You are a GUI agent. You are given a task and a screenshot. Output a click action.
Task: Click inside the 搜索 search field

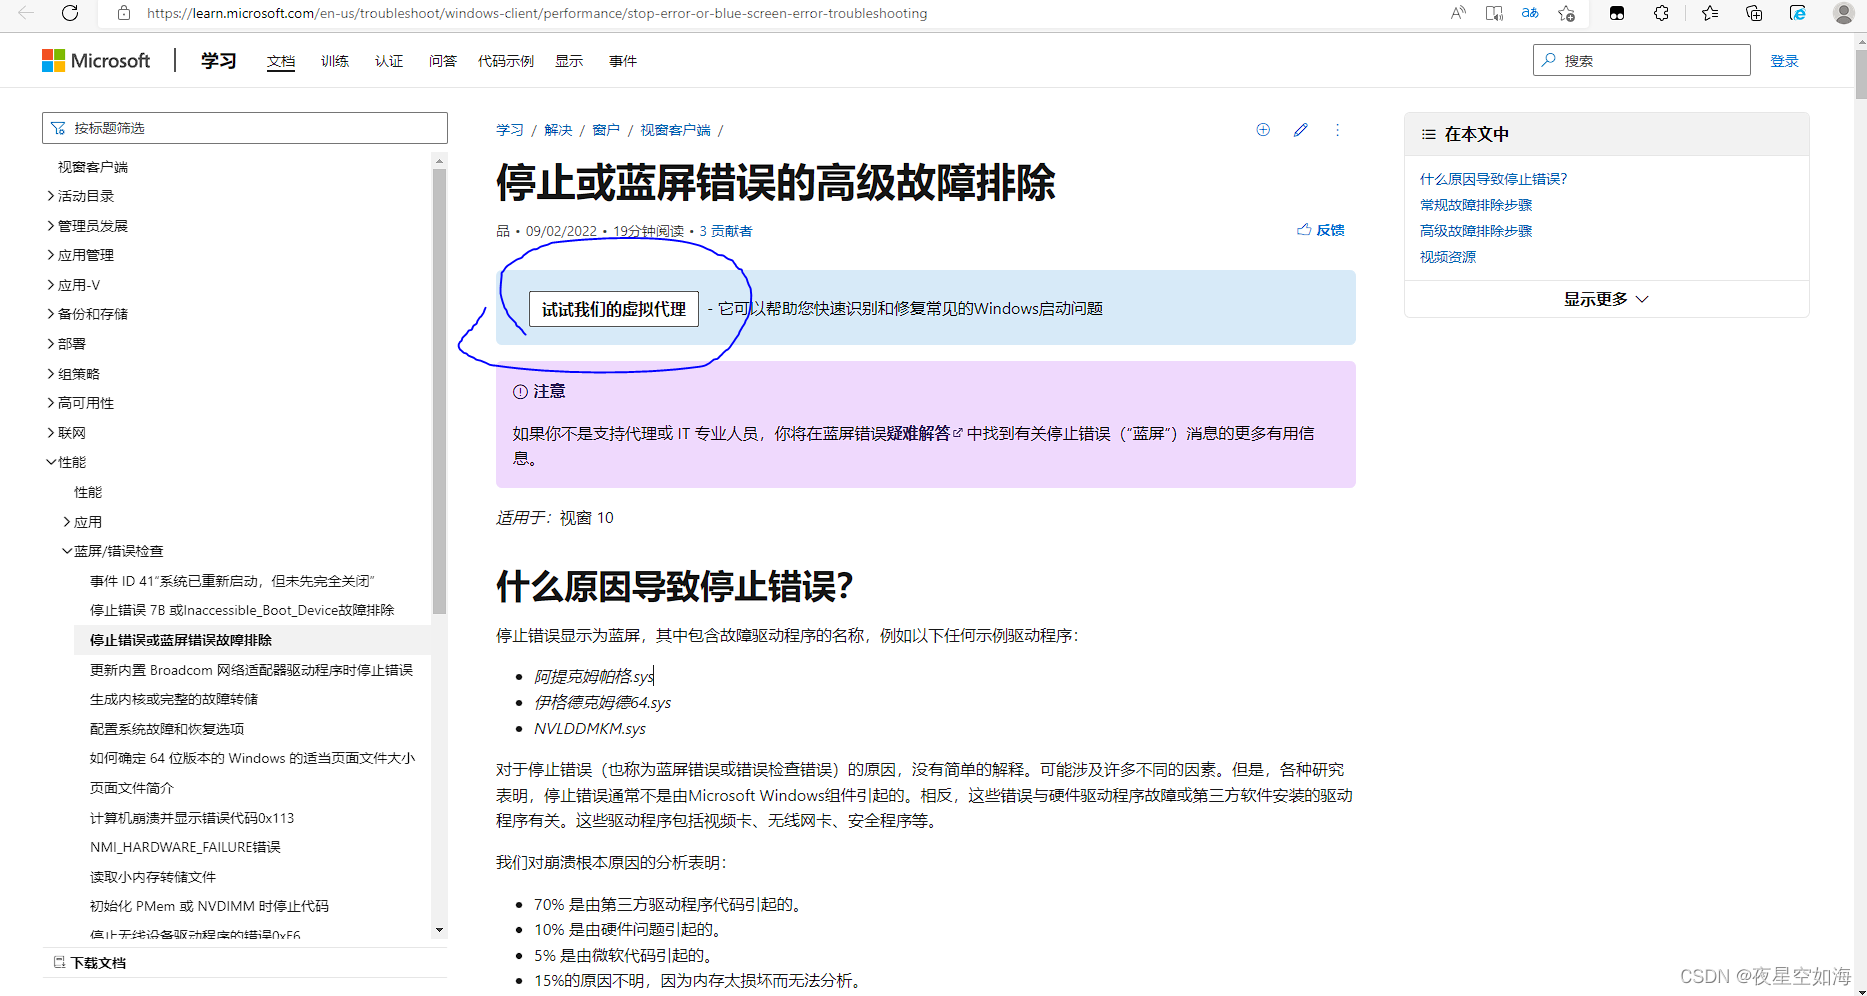click(x=1640, y=59)
